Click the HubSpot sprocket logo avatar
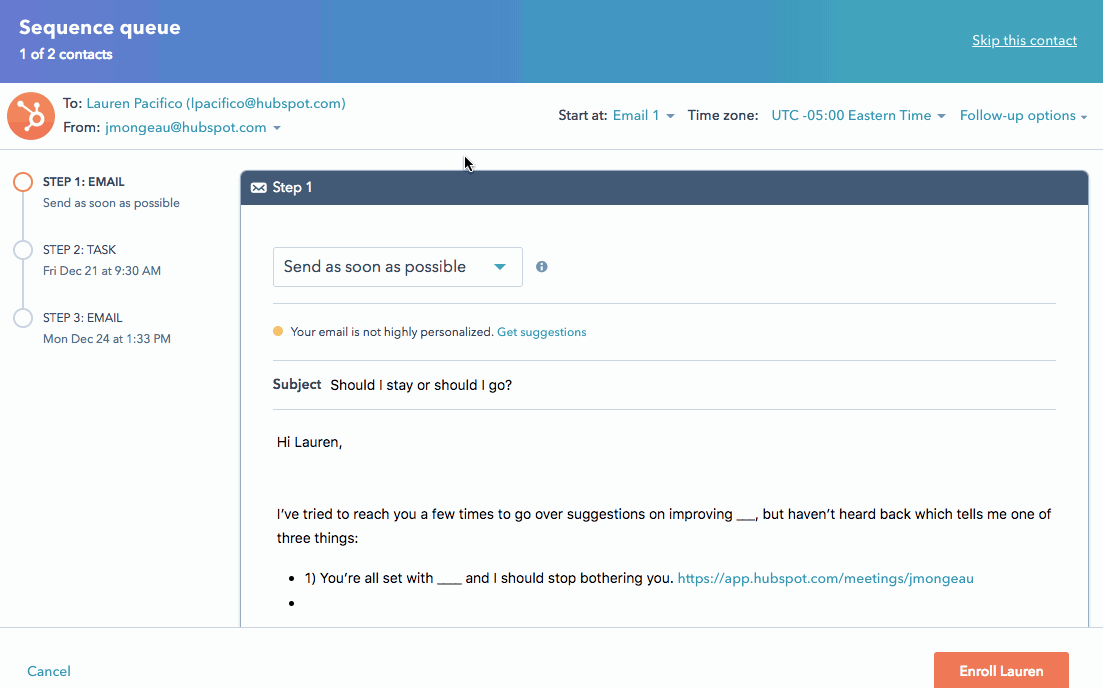The width and height of the screenshot is (1103, 688). coord(31,116)
